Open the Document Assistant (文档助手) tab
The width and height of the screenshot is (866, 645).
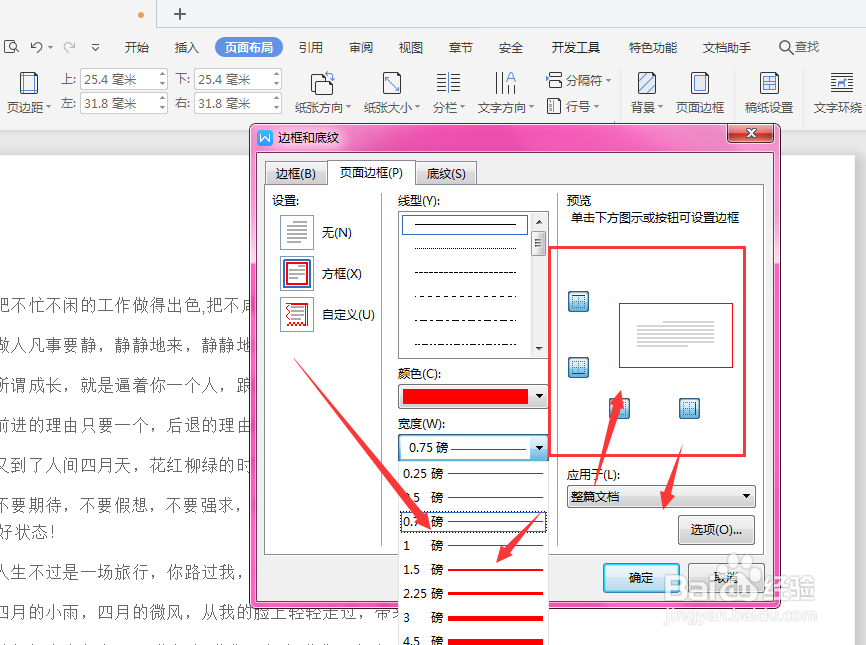727,47
